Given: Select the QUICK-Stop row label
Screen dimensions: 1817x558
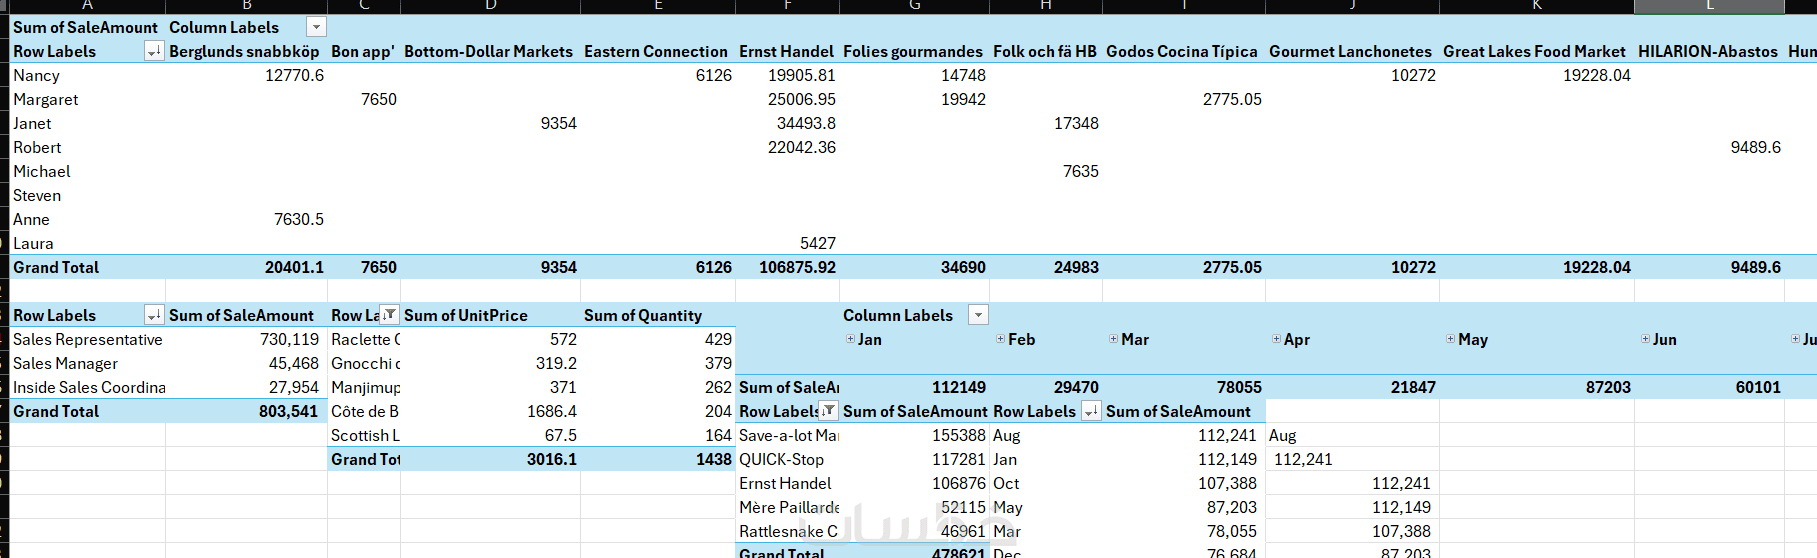Looking at the screenshot, I should pos(781,459).
